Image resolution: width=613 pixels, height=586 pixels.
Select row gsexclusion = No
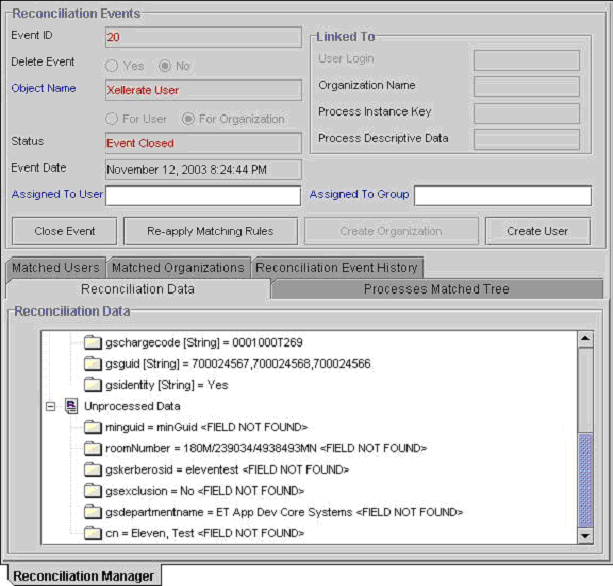pyautogui.click(x=204, y=491)
